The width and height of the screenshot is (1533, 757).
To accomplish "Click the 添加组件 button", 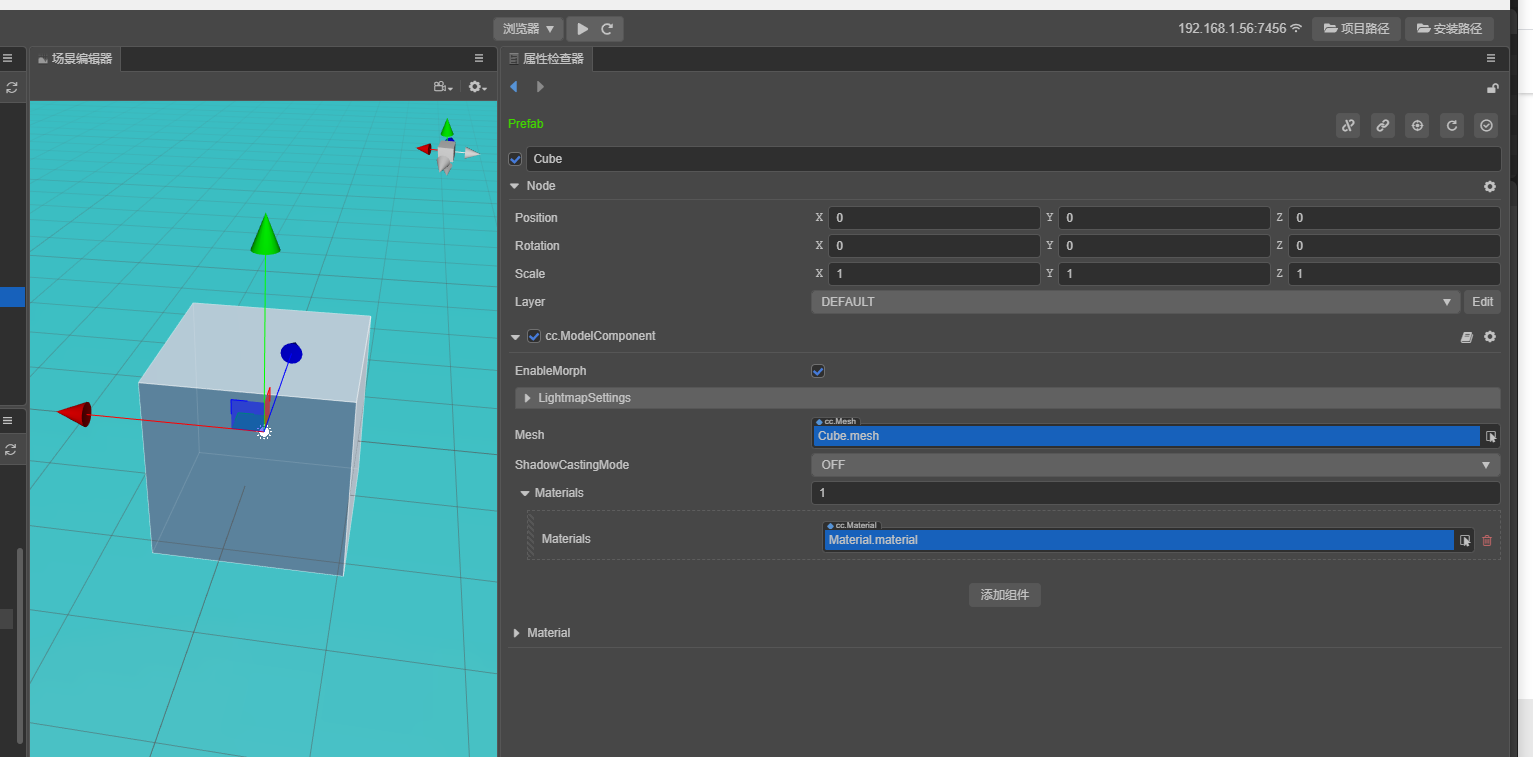I will click(x=1005, y=595).
